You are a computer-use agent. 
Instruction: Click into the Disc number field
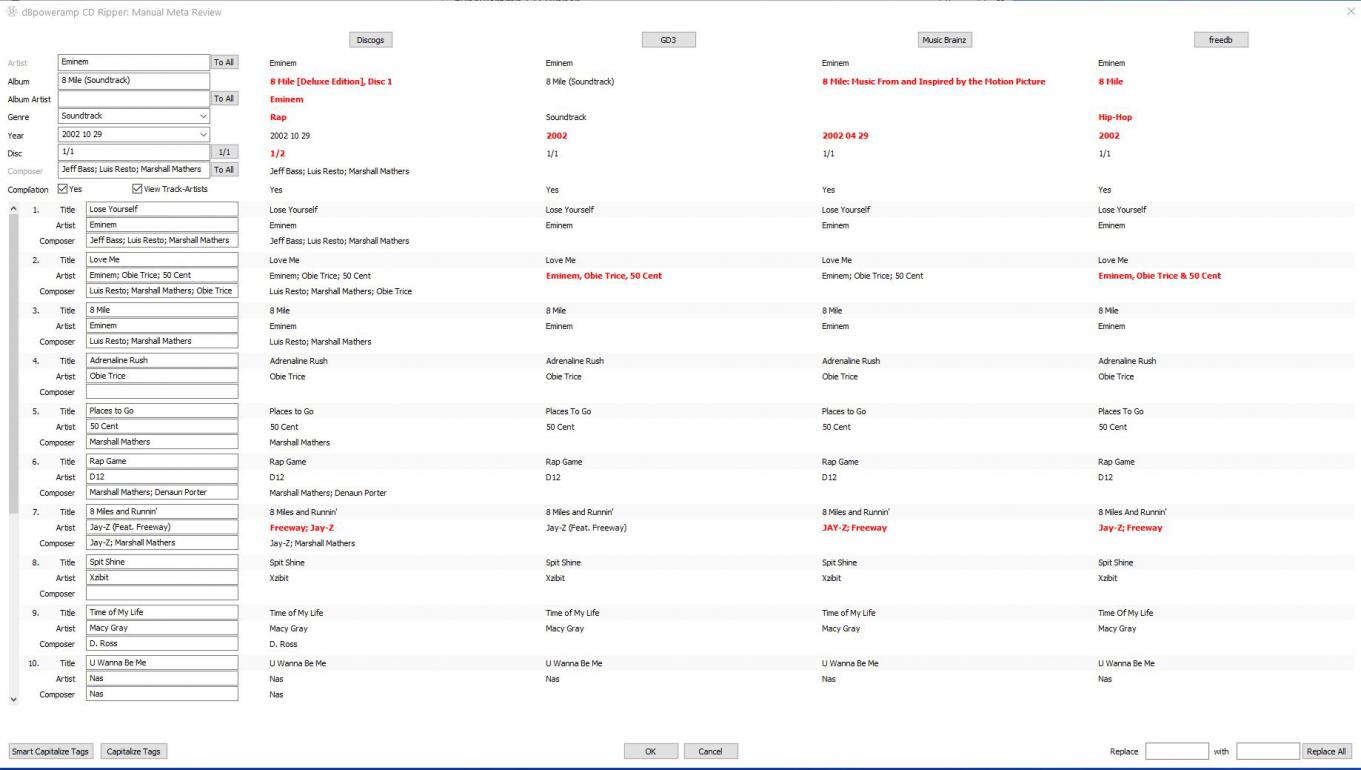134,152
